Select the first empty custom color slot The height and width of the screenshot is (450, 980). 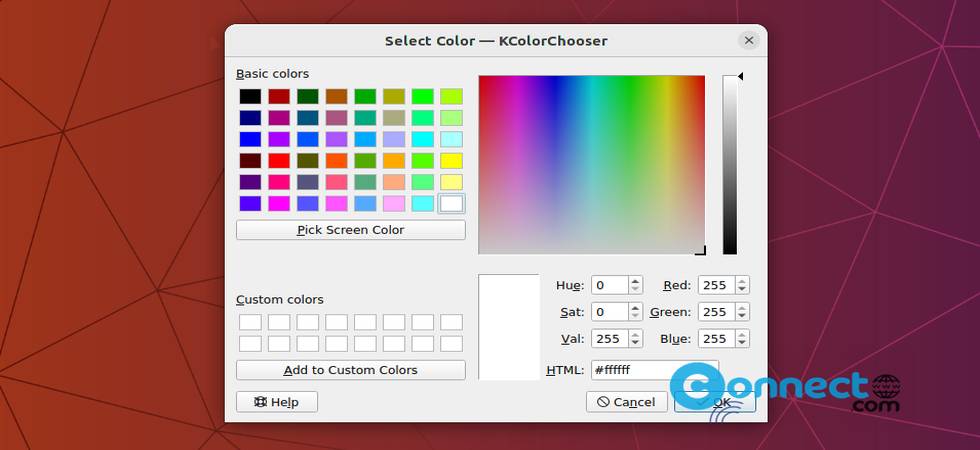tap(249, 322)
